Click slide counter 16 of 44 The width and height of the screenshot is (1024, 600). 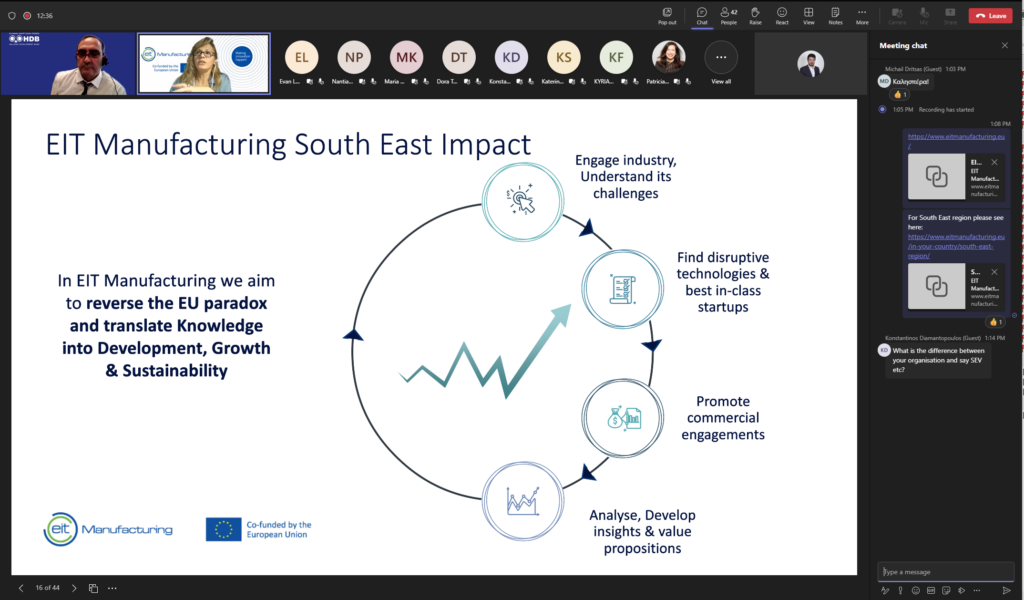48,588
